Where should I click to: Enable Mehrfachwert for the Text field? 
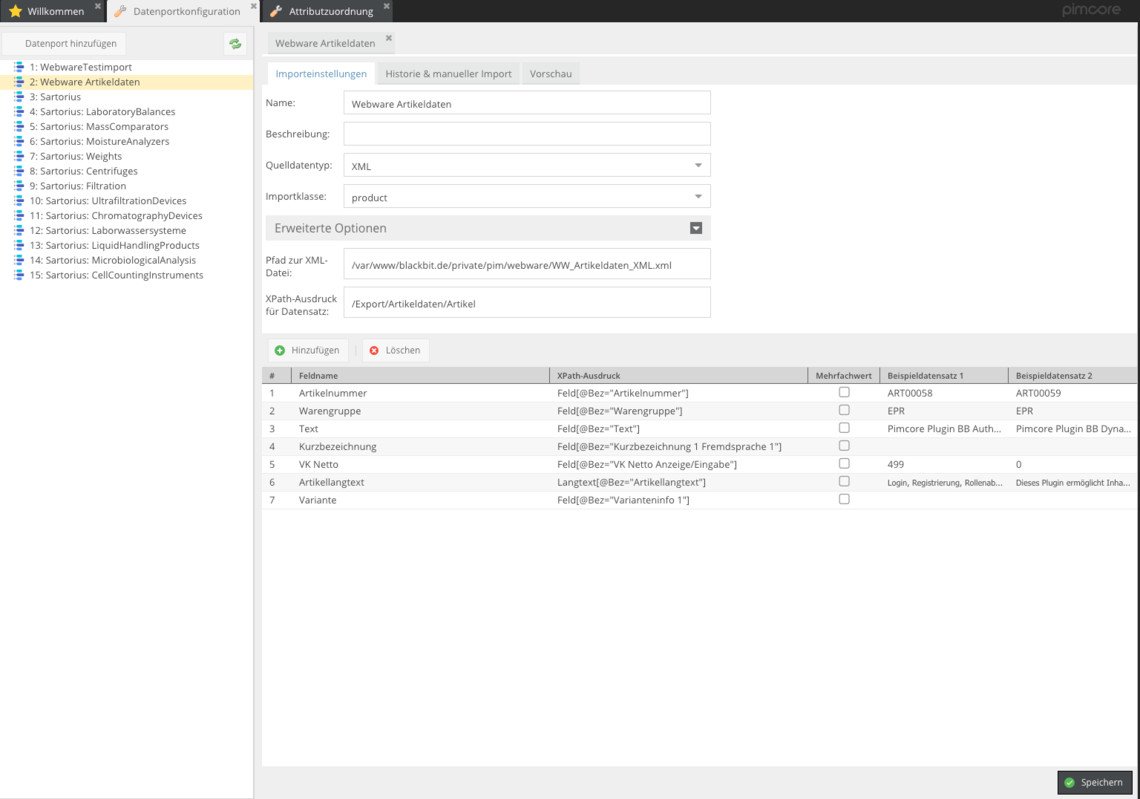tap(844, 427)
